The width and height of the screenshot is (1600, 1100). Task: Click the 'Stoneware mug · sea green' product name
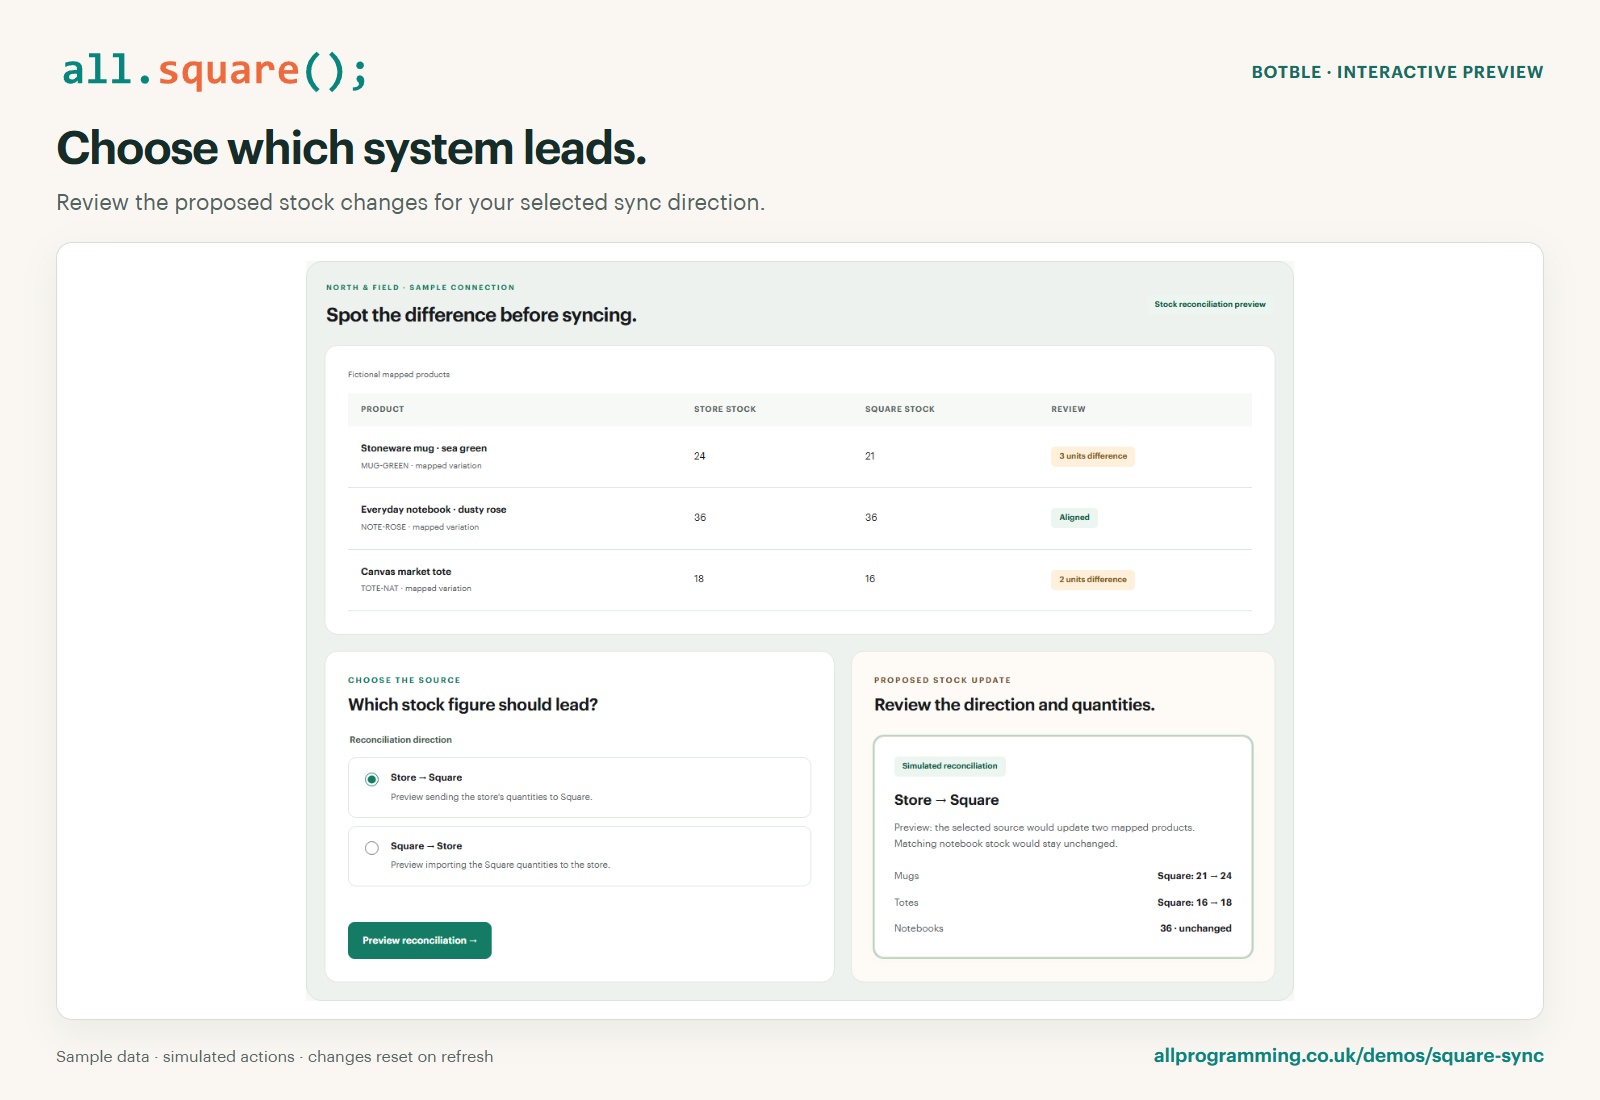pyautogui.click(x=424, y=448)
